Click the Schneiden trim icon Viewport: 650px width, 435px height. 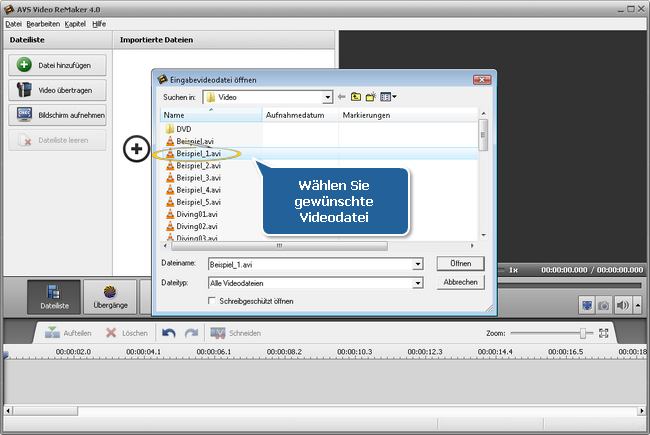[218, 333]
